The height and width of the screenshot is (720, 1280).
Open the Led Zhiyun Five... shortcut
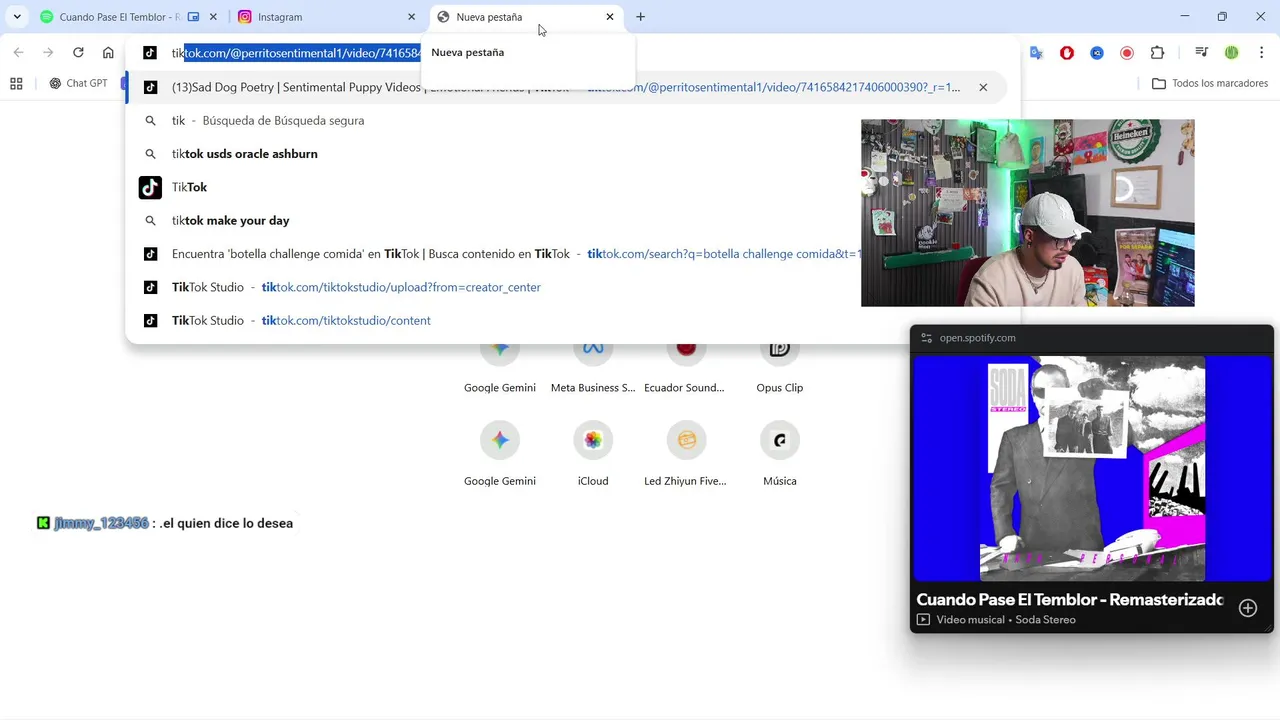point(685,452)
